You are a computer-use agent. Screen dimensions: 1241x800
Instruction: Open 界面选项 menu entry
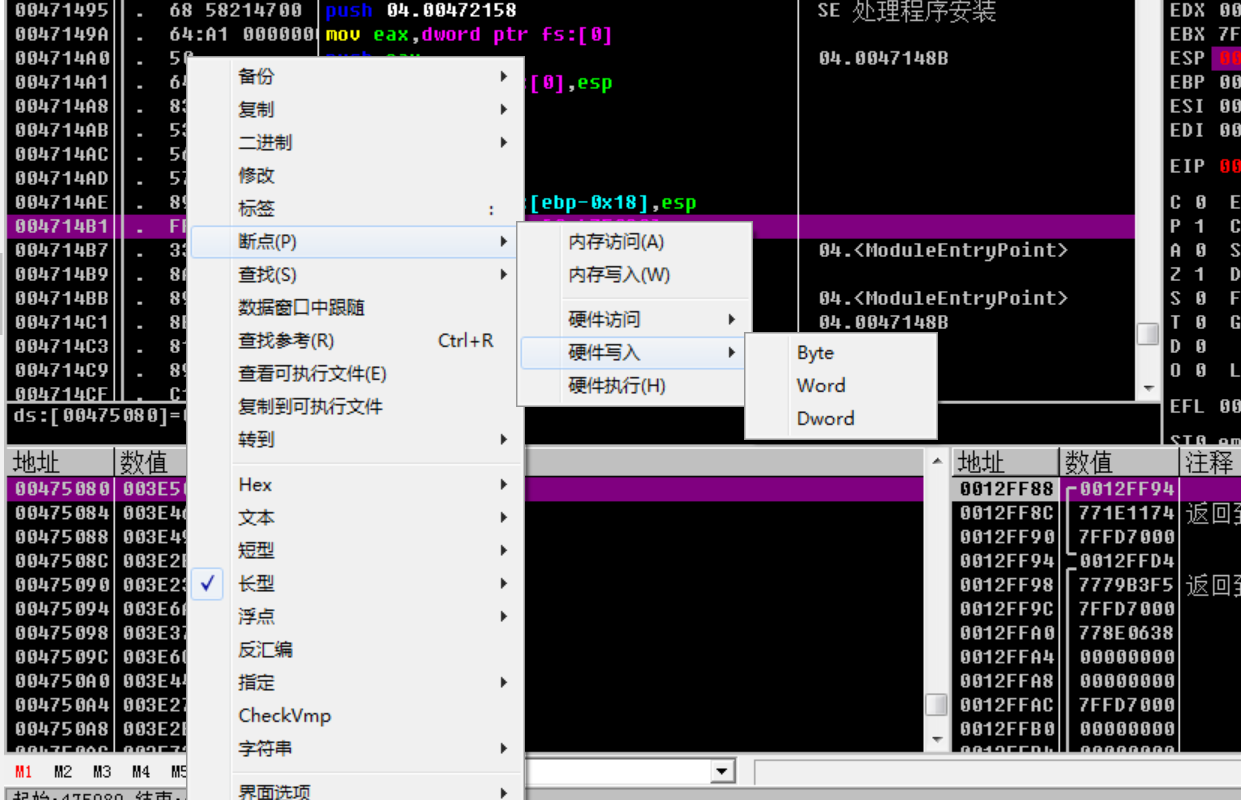point(356,791)
